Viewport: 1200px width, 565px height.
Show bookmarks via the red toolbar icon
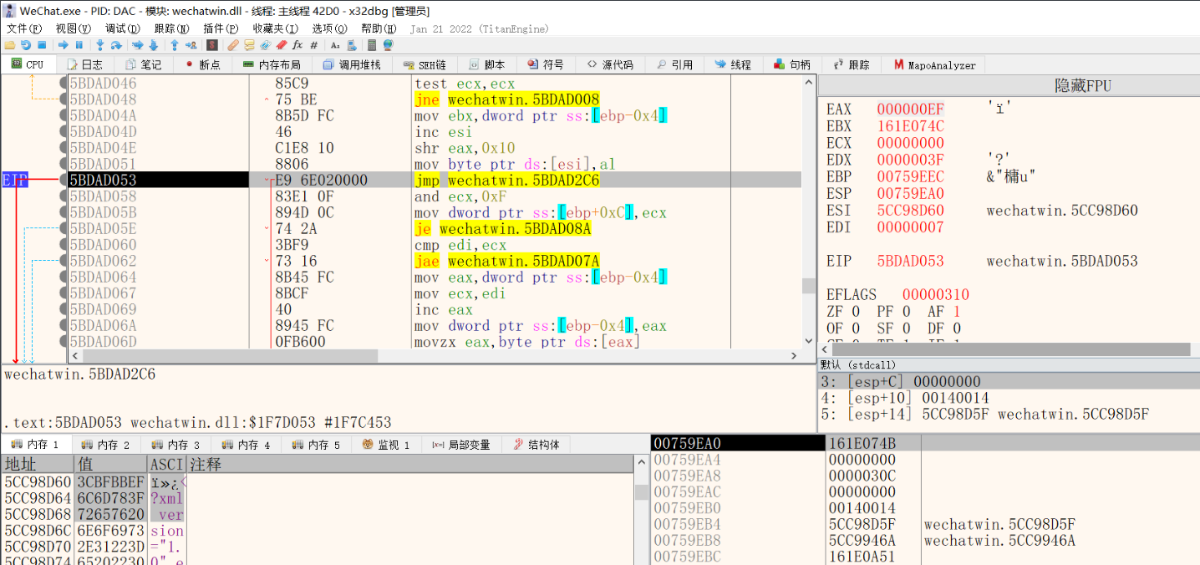[x=281, y=45]
